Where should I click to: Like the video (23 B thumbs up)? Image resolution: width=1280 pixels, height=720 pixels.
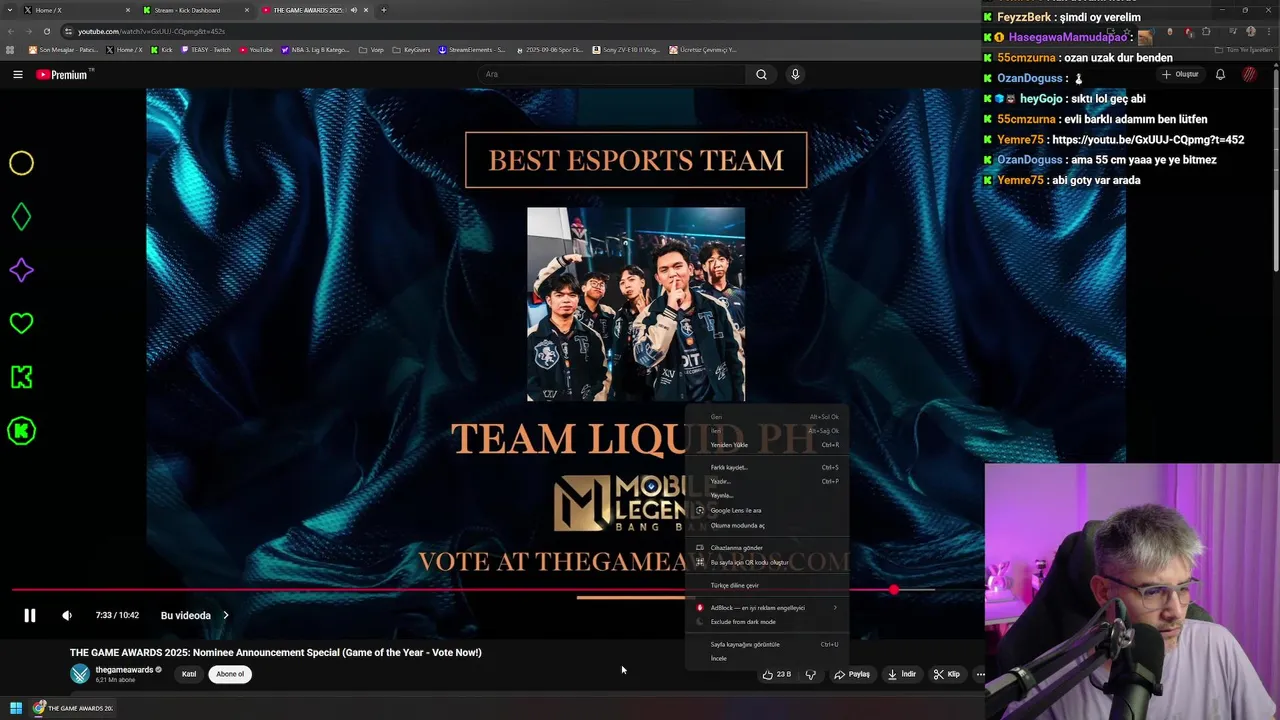coord(776,674)
